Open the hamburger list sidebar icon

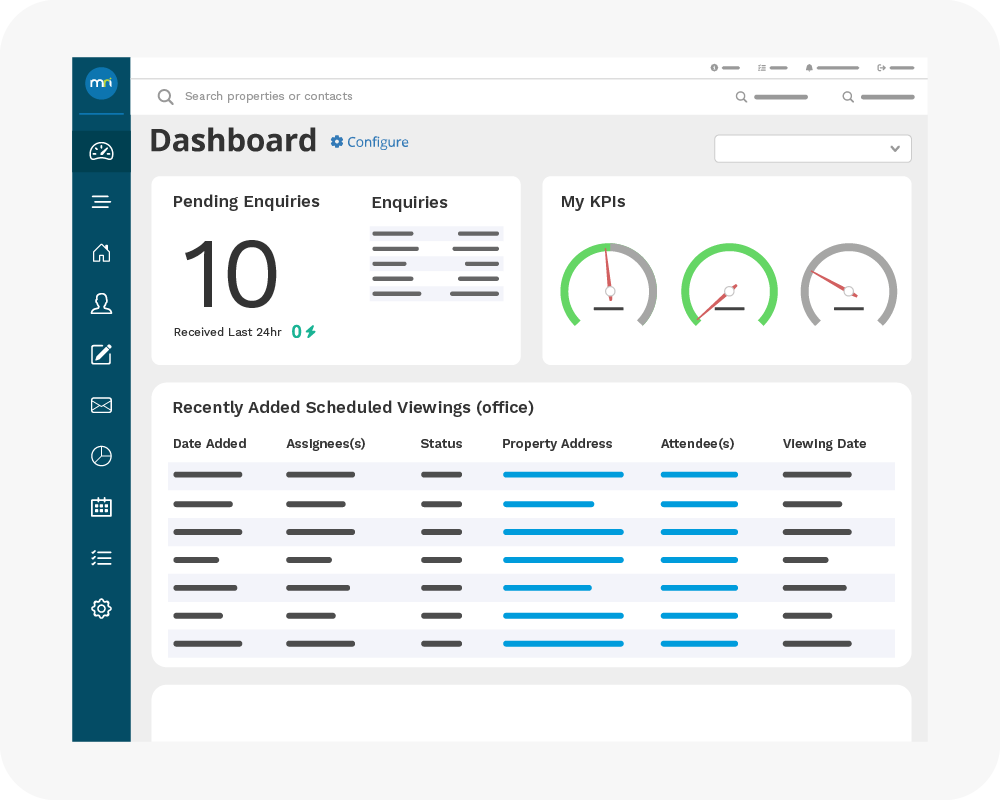[101, 202]
